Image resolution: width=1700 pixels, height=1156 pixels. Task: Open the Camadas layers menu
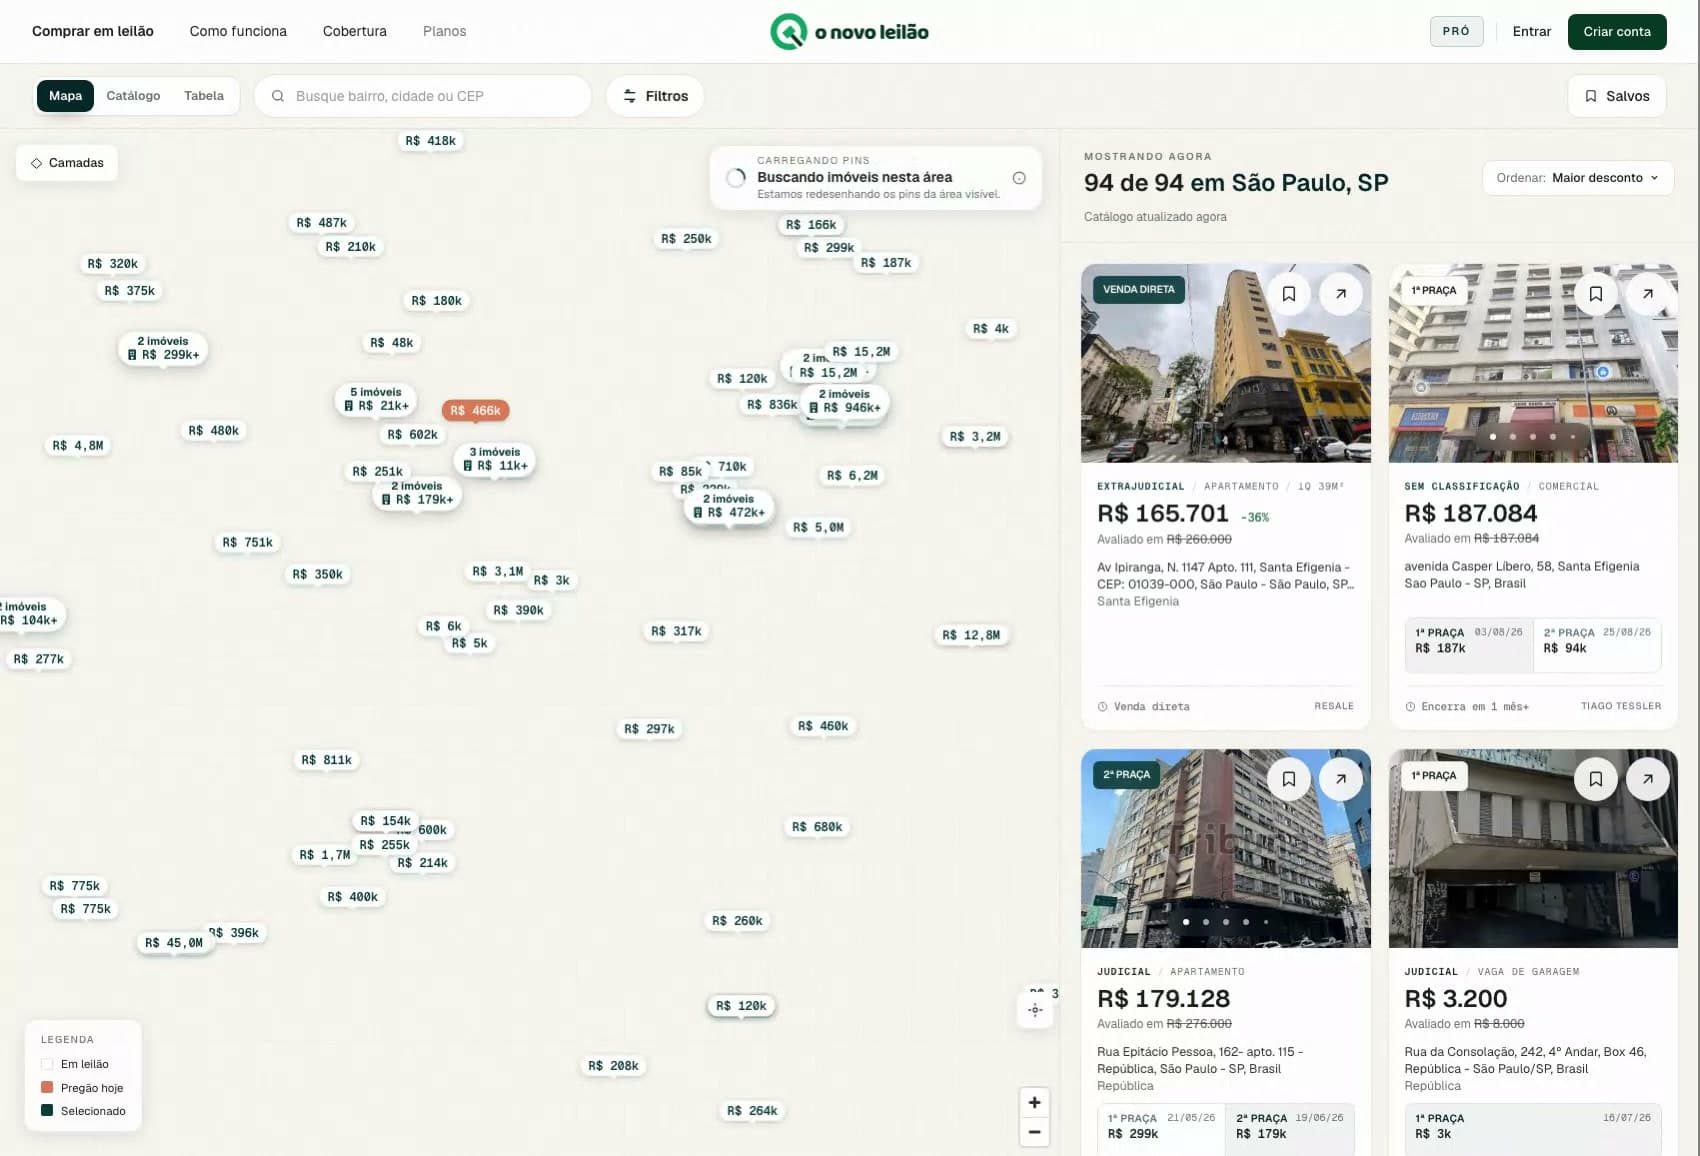point(67,163)
